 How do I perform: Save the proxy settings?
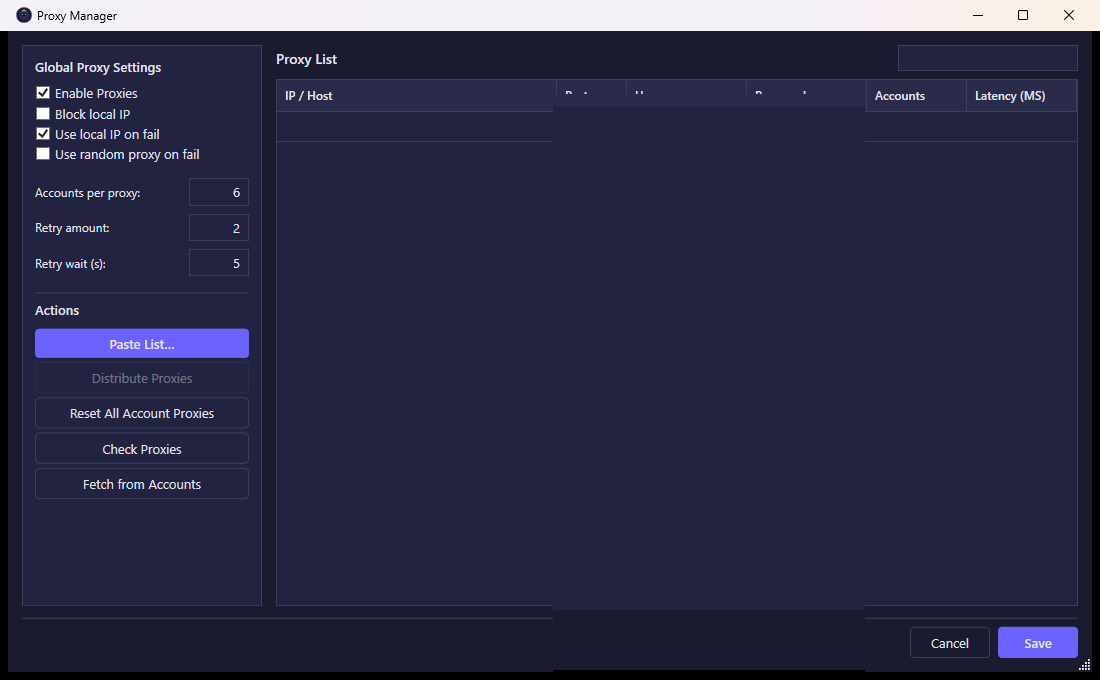click(1038, 643)
